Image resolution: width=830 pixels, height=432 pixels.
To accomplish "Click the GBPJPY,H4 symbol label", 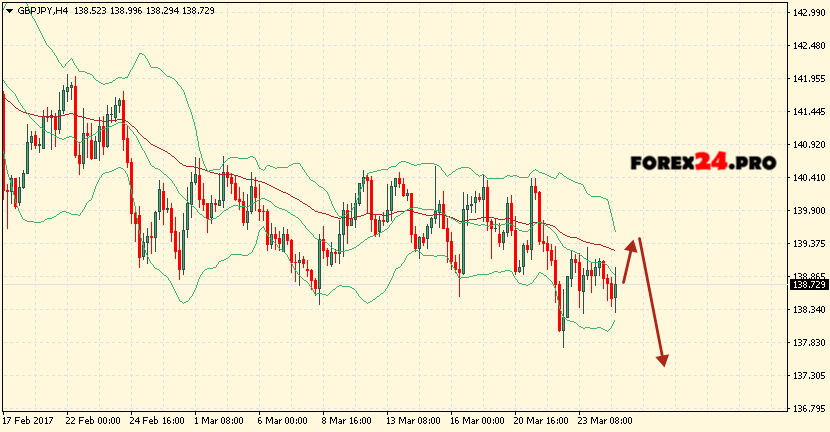I will [43, 8].
